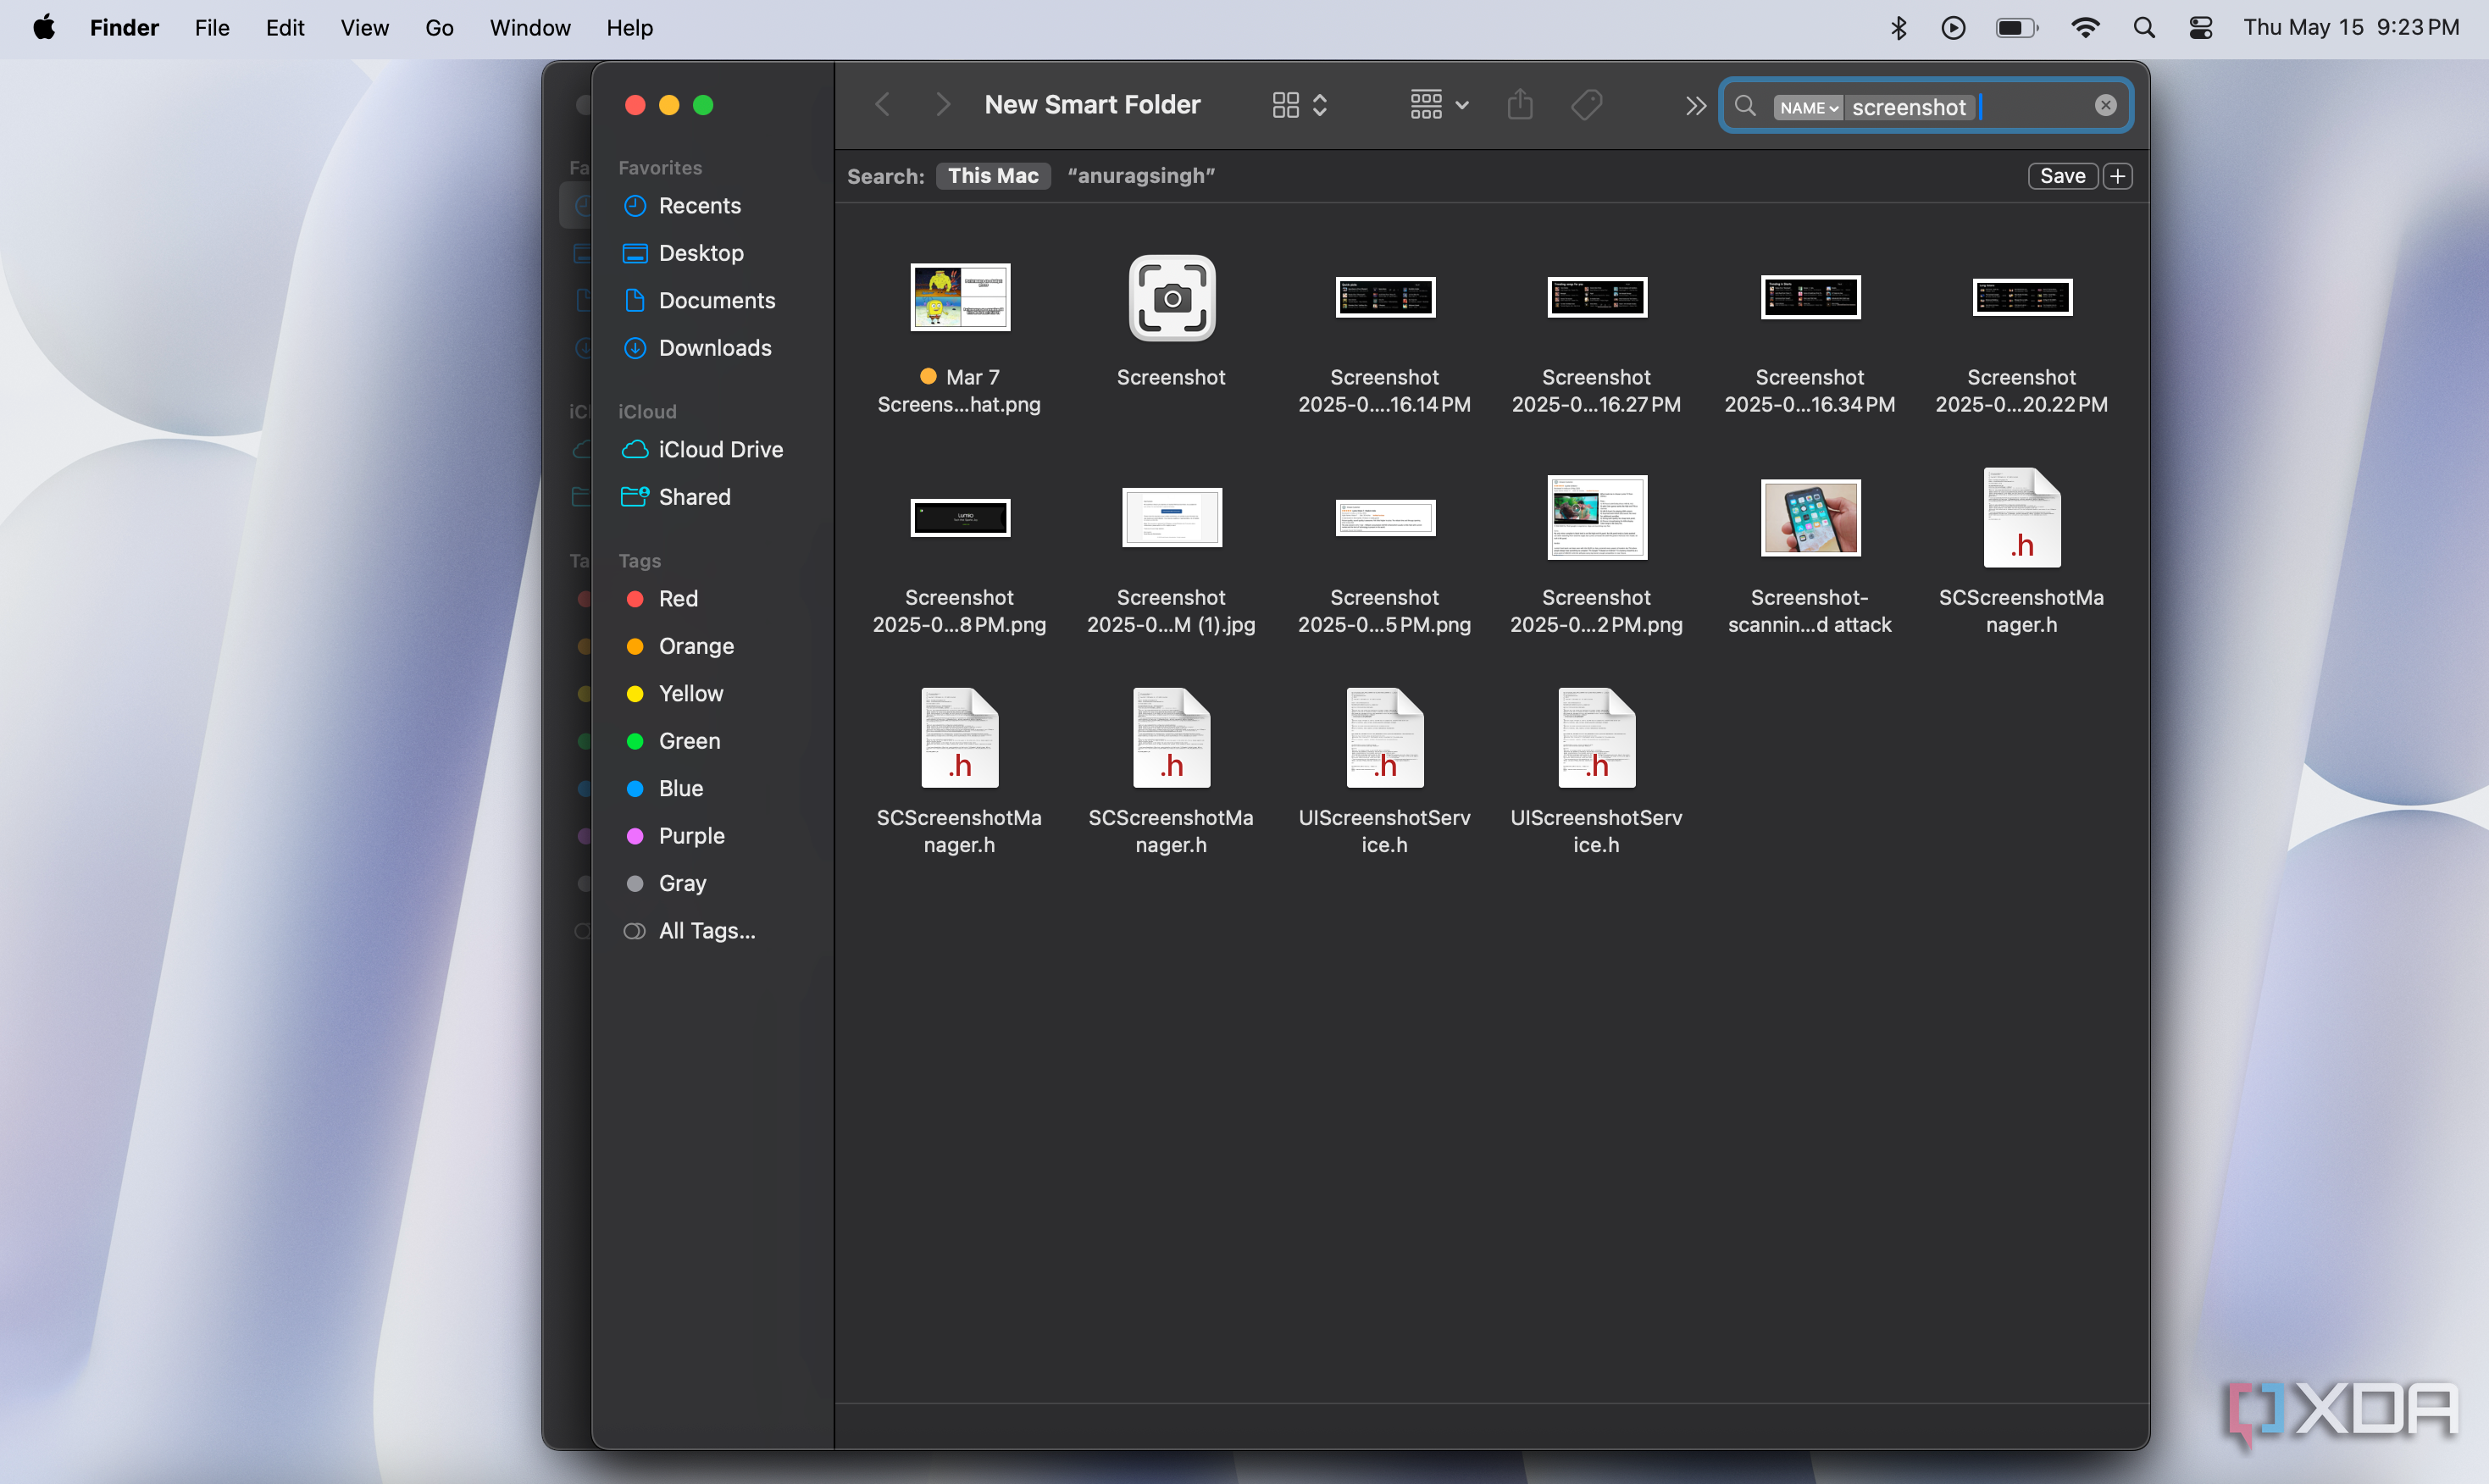
Task: Select the Red tag
Action: (677, 599)
